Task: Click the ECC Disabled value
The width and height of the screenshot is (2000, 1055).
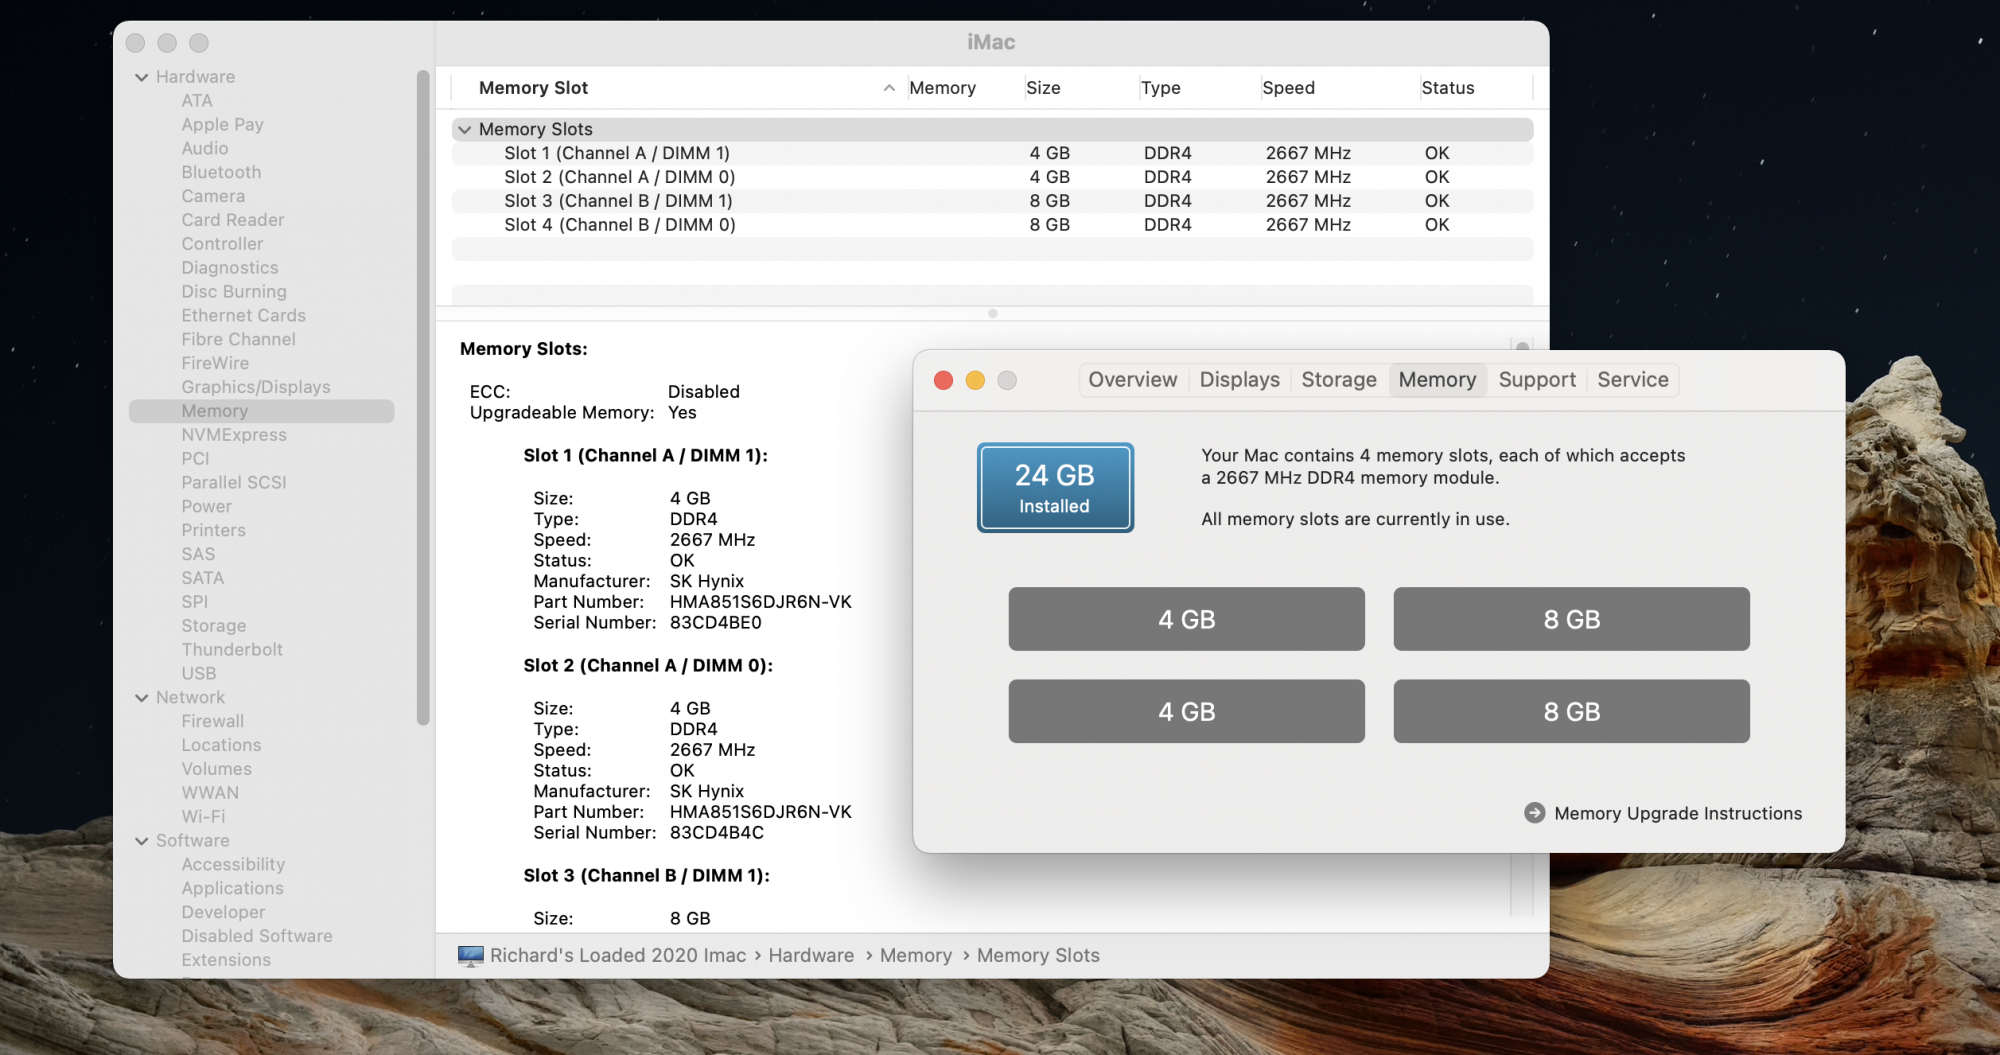Action: [x=704, y=392]
